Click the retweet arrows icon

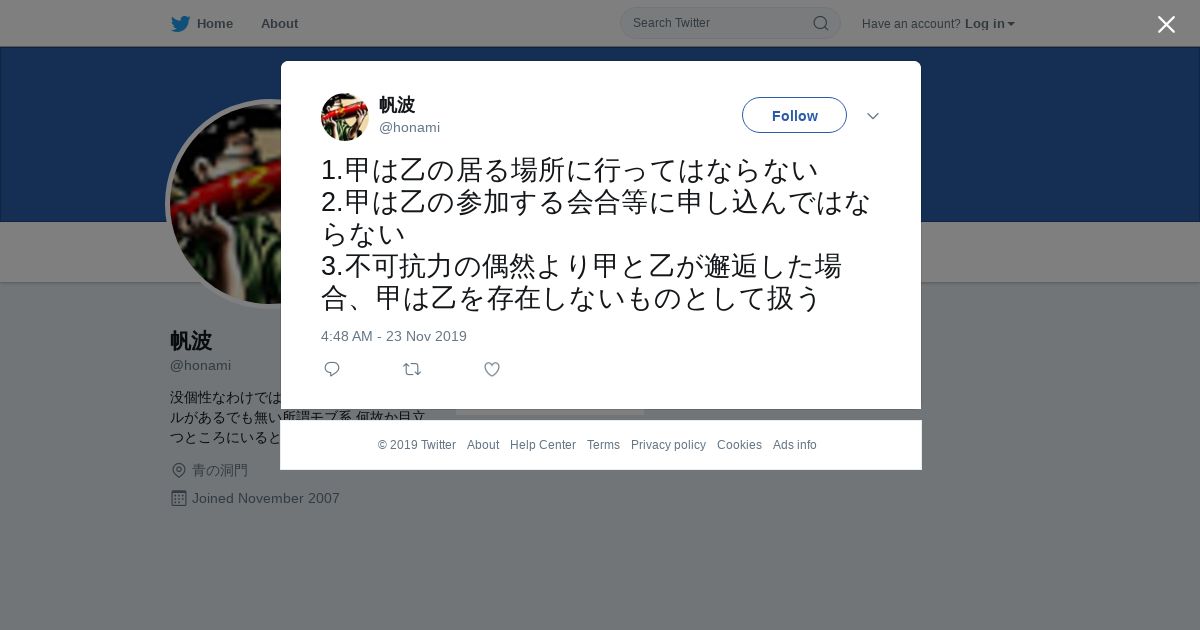(412, 369)
